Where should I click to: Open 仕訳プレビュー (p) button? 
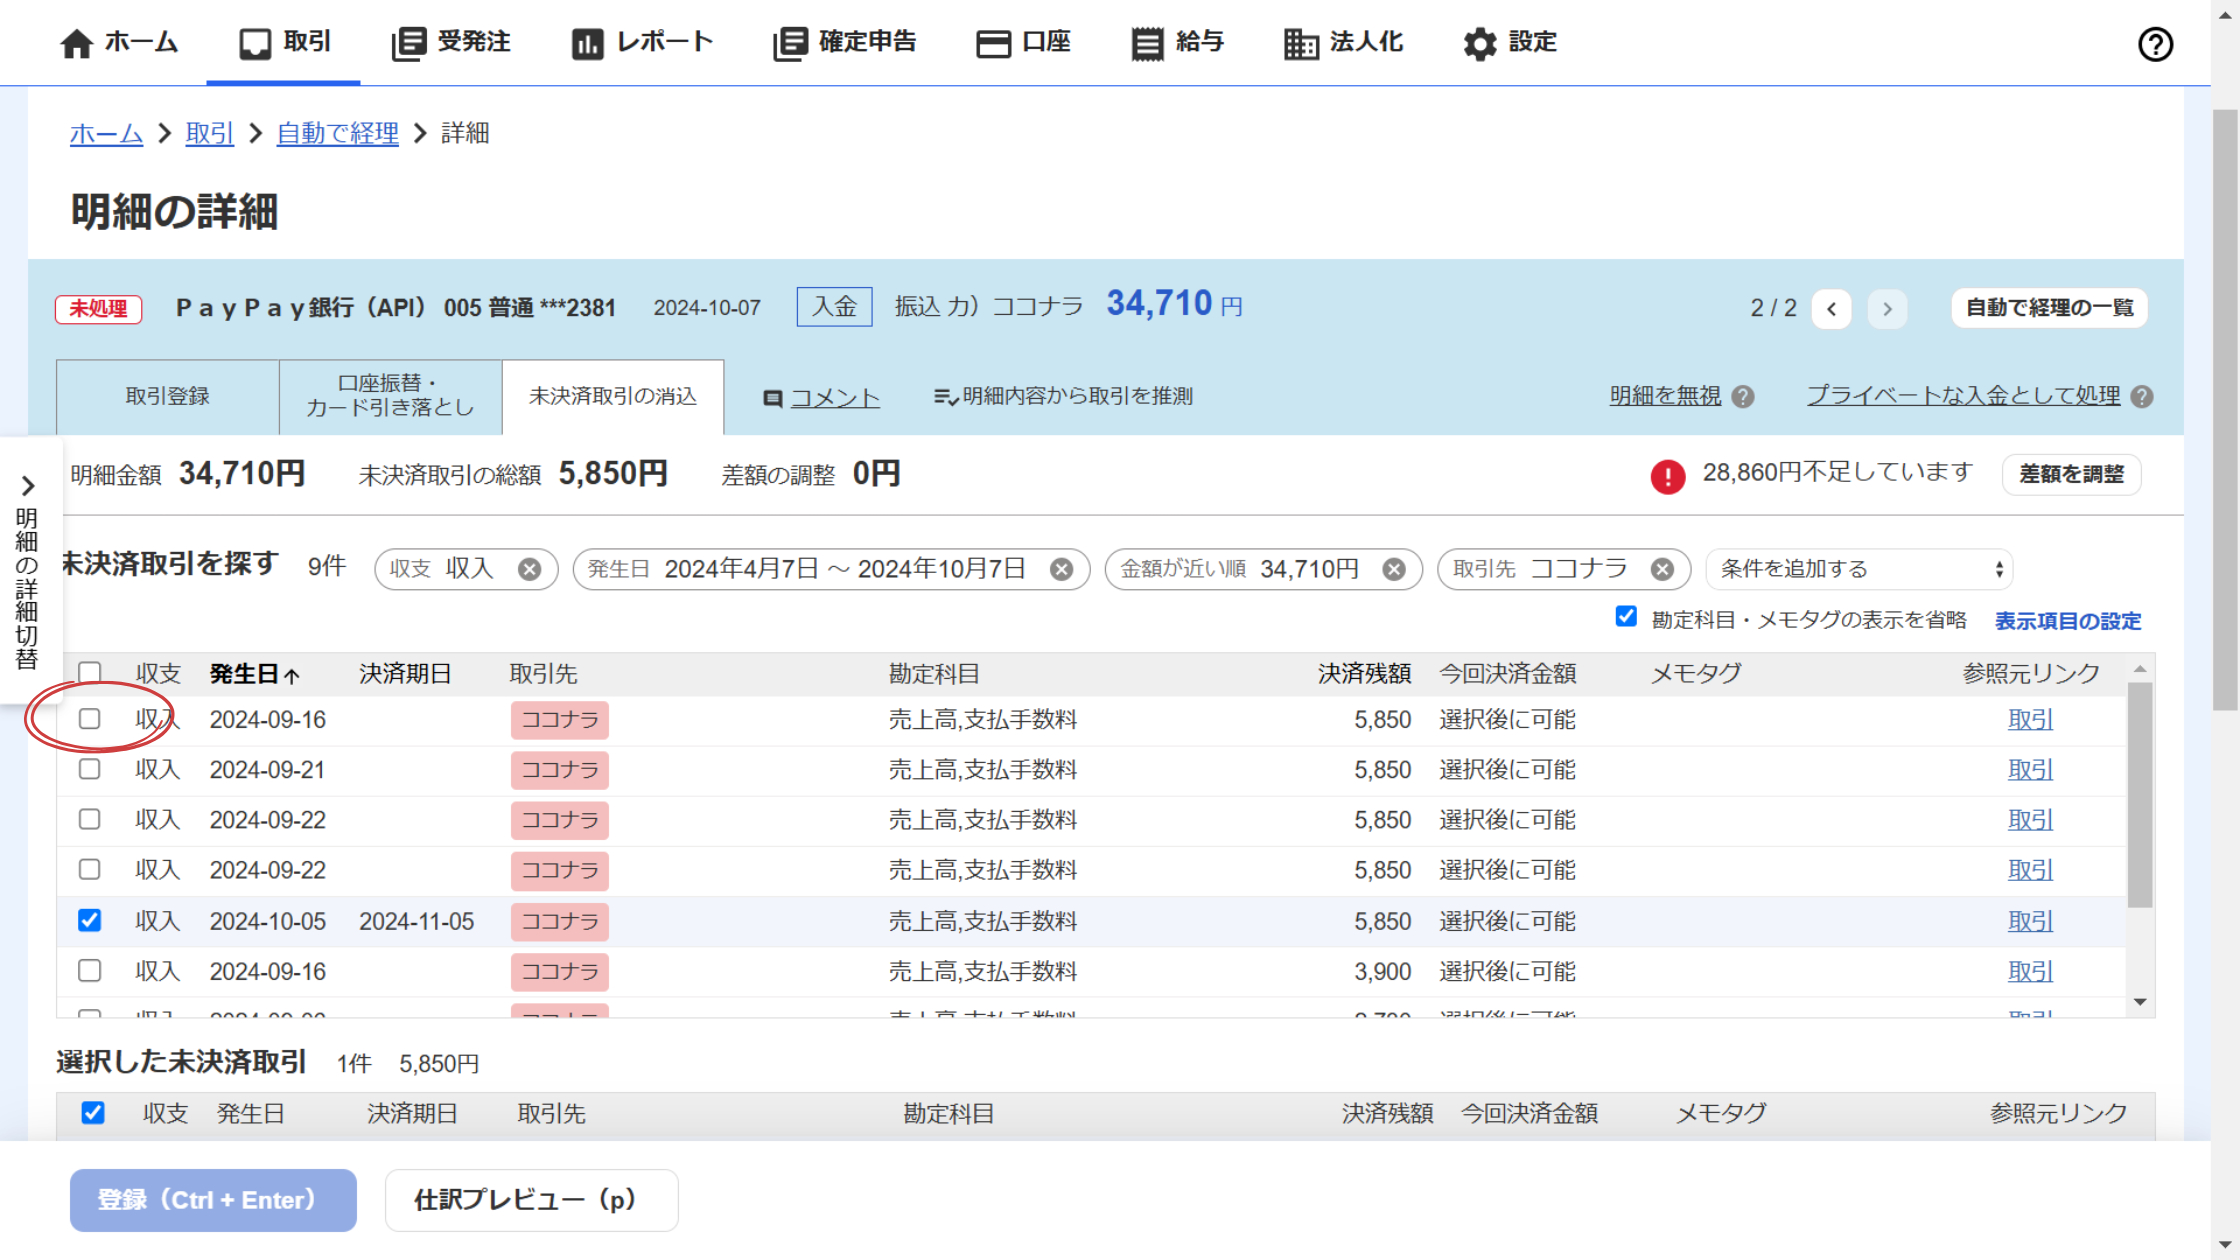coord(530,1200)
